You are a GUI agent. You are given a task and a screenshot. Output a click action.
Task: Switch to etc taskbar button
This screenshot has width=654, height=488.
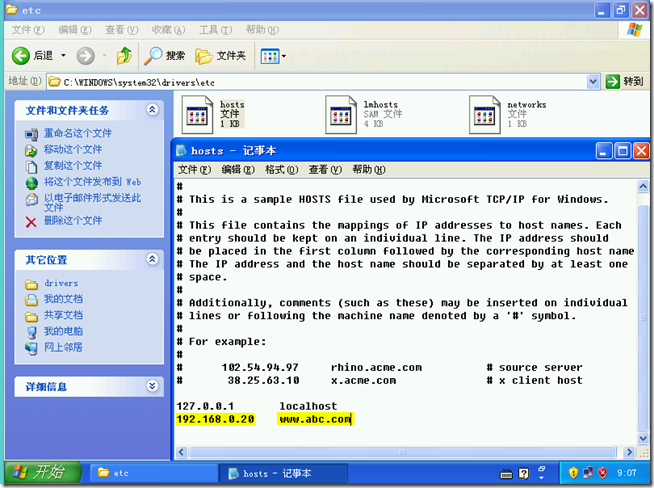point(153,473)
